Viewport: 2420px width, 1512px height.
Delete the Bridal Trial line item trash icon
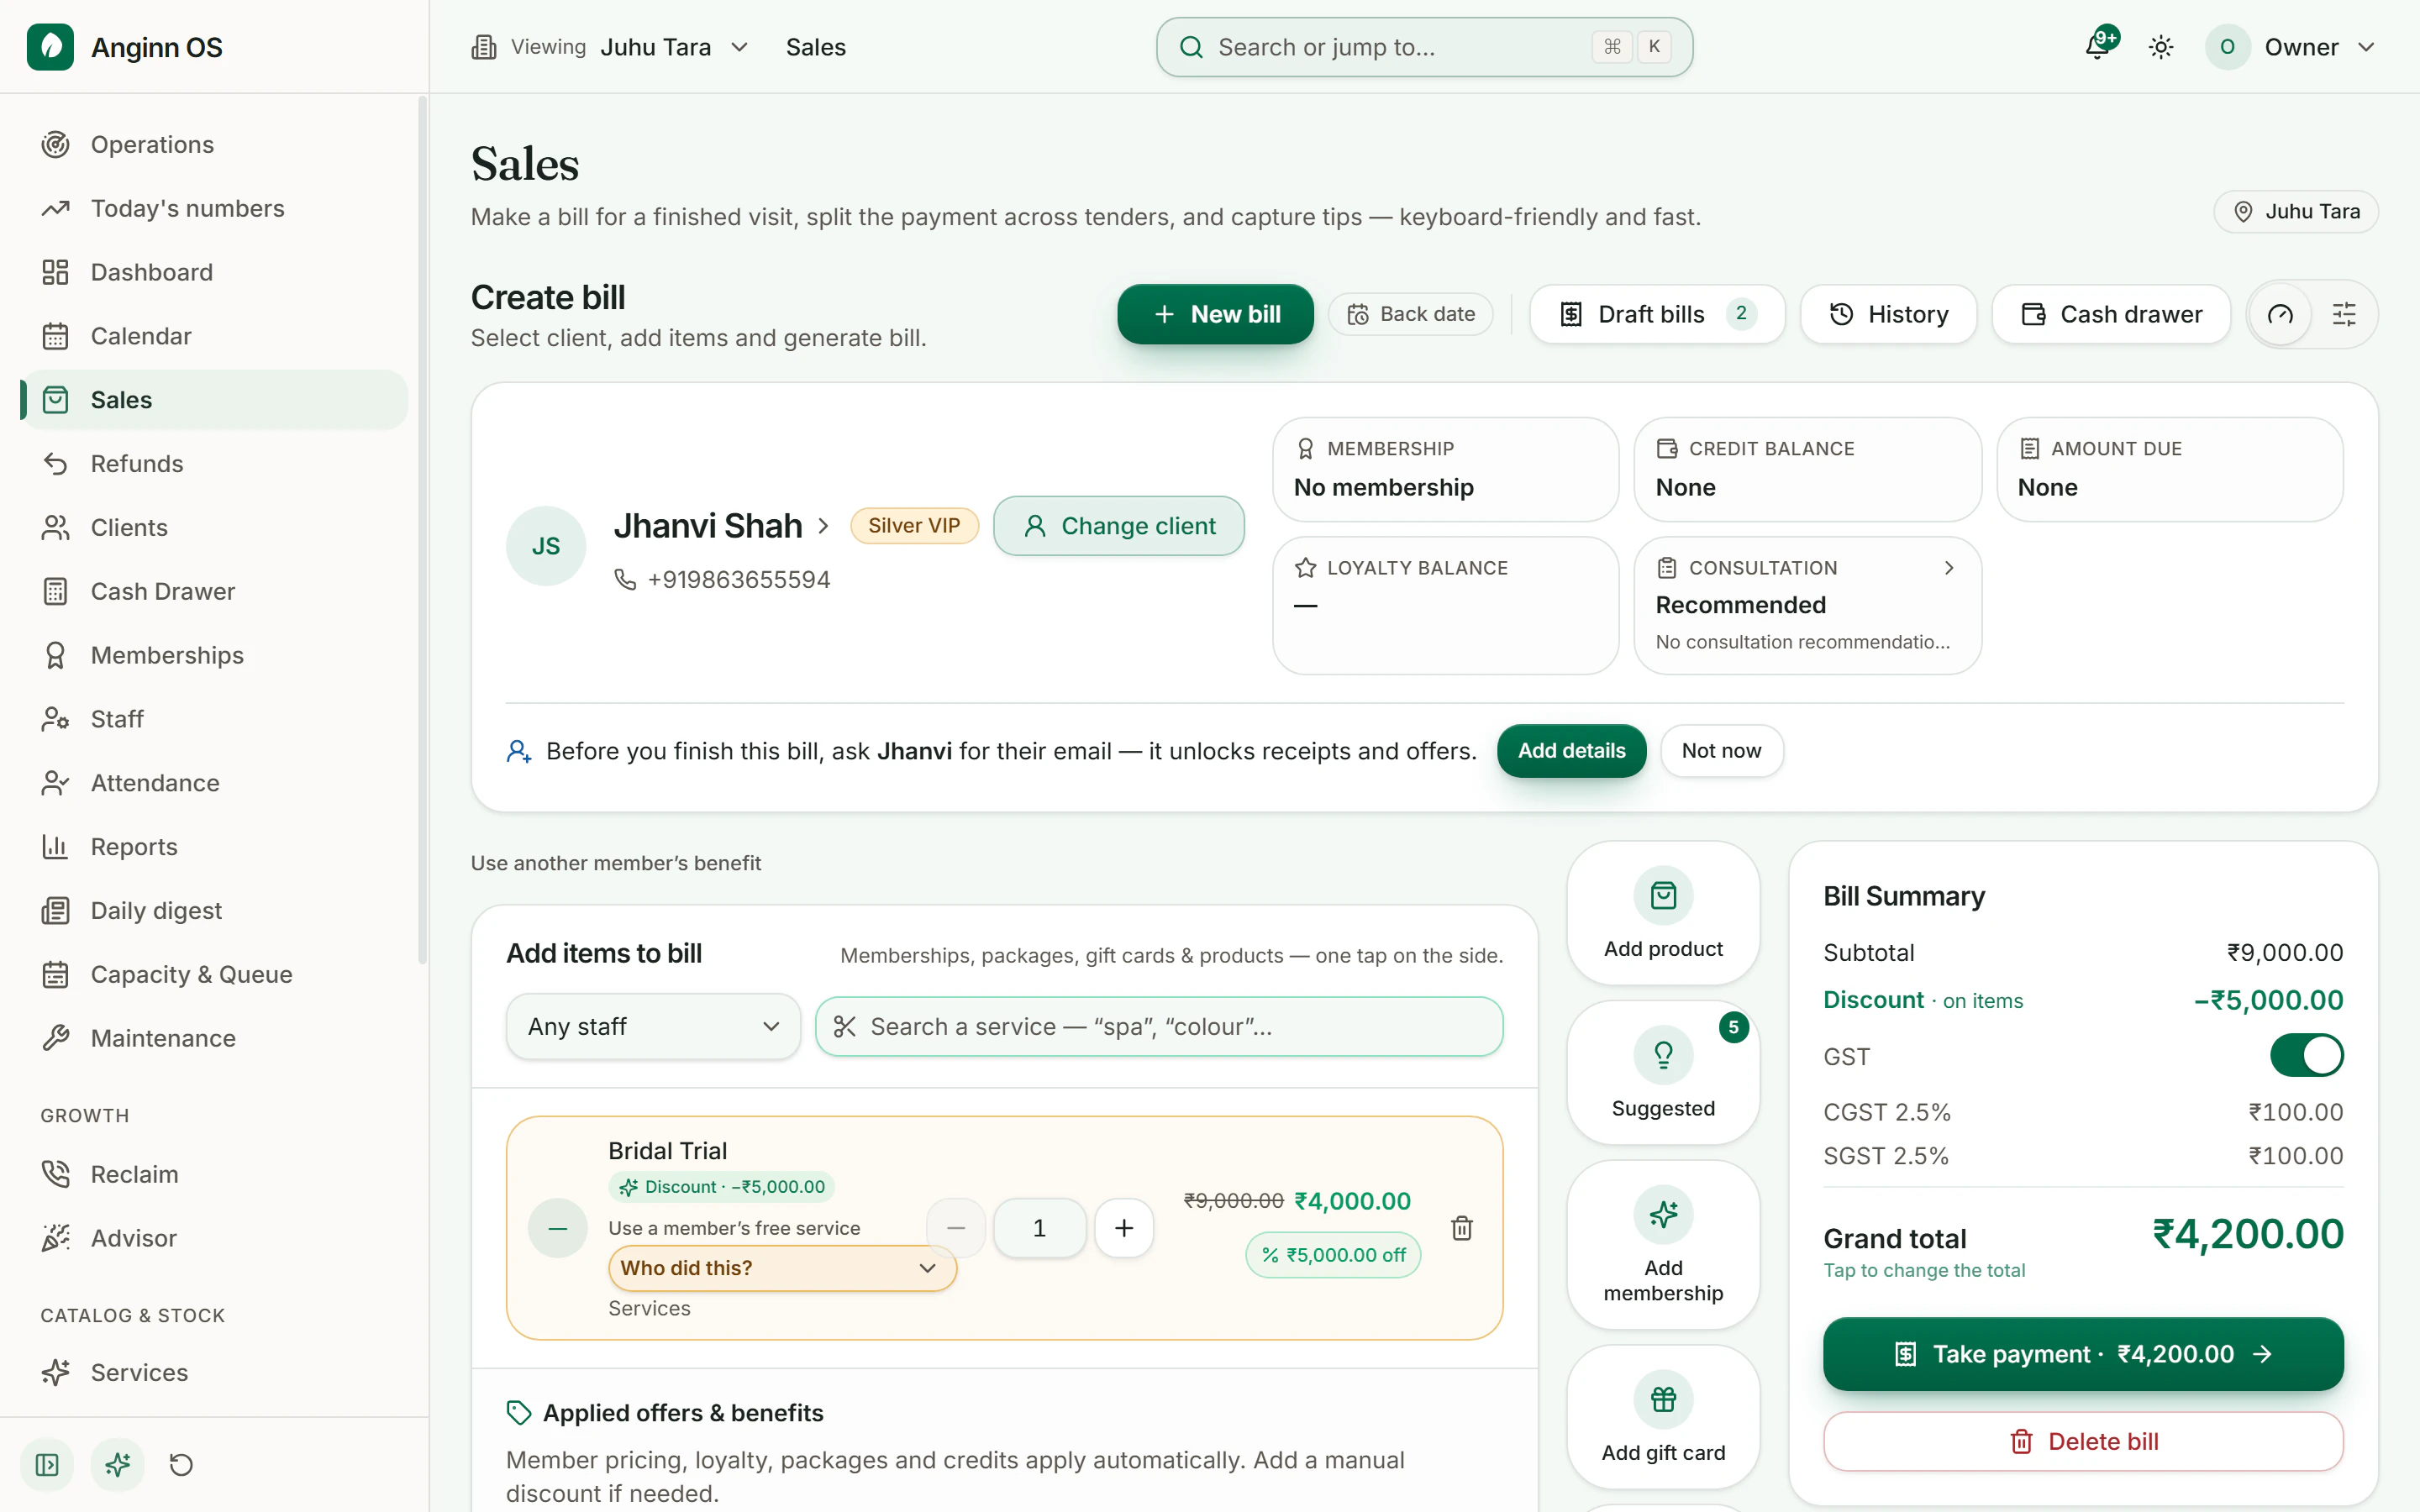coord(1461,1228)
